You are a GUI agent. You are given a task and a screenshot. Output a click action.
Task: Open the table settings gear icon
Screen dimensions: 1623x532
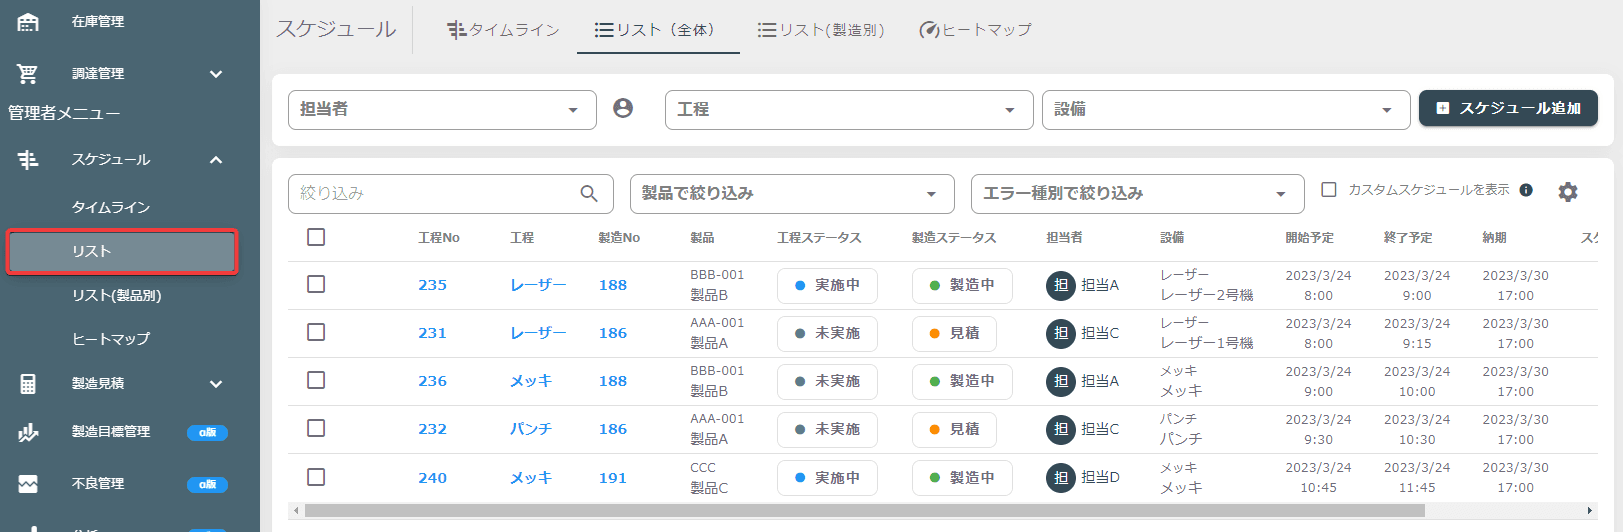tap(1568, 192)
